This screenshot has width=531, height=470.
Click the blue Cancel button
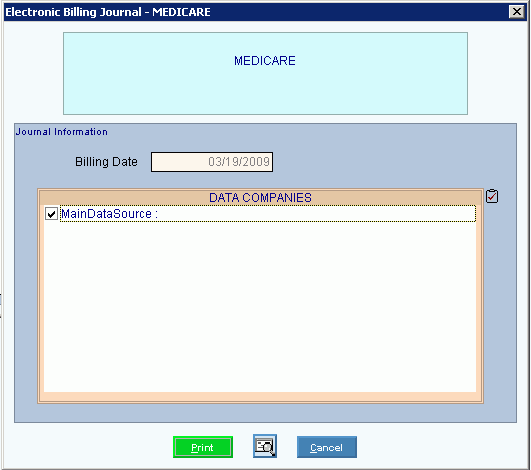tap(326, 447)
